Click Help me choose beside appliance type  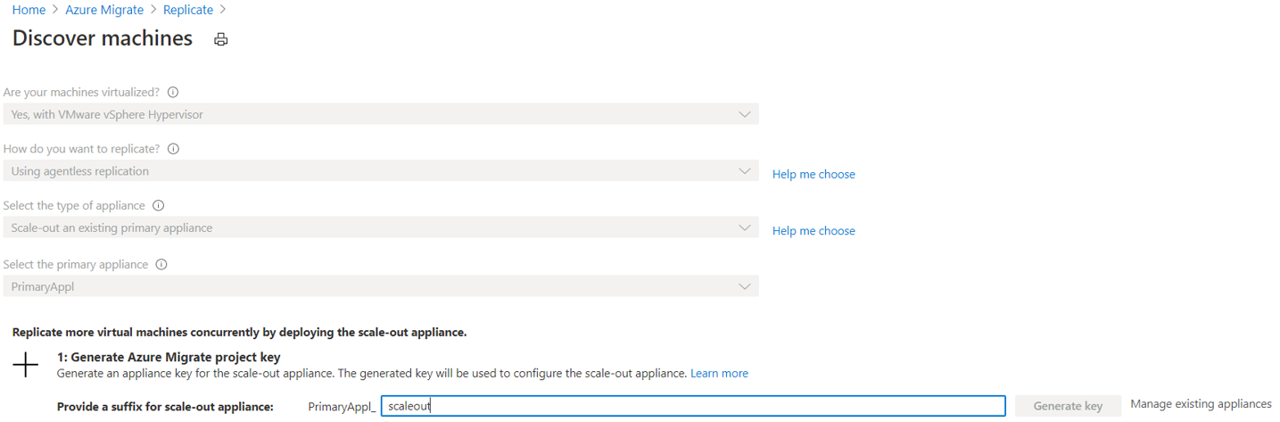(813, 231)
